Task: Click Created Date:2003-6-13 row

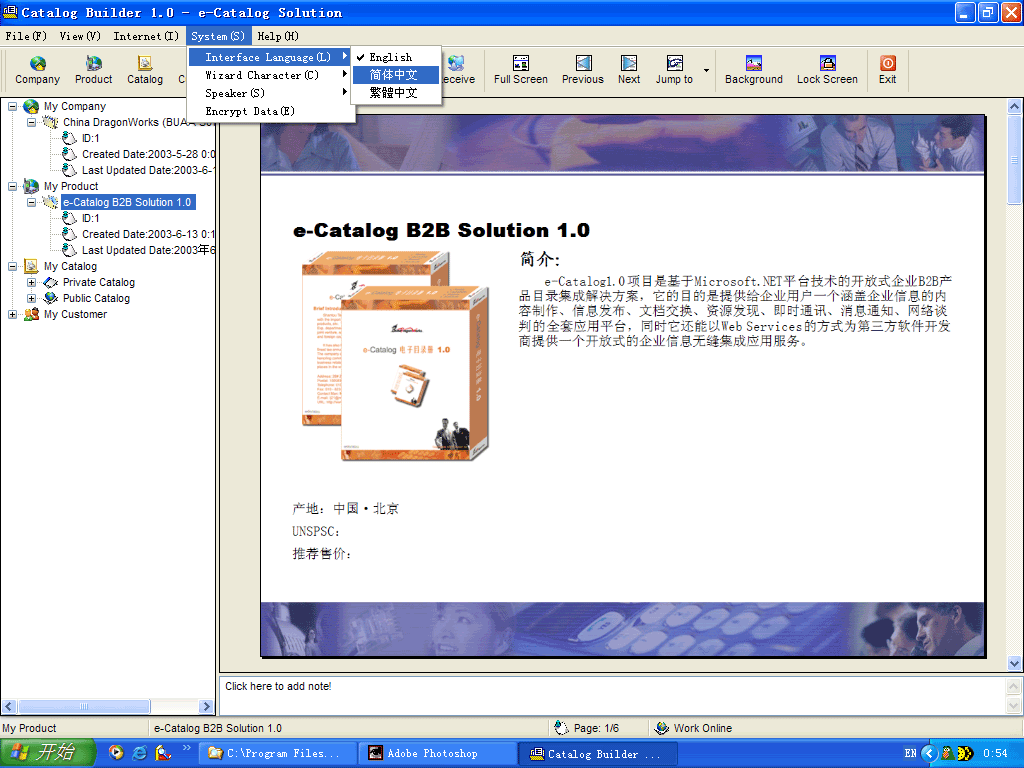Action: [148, 234]
